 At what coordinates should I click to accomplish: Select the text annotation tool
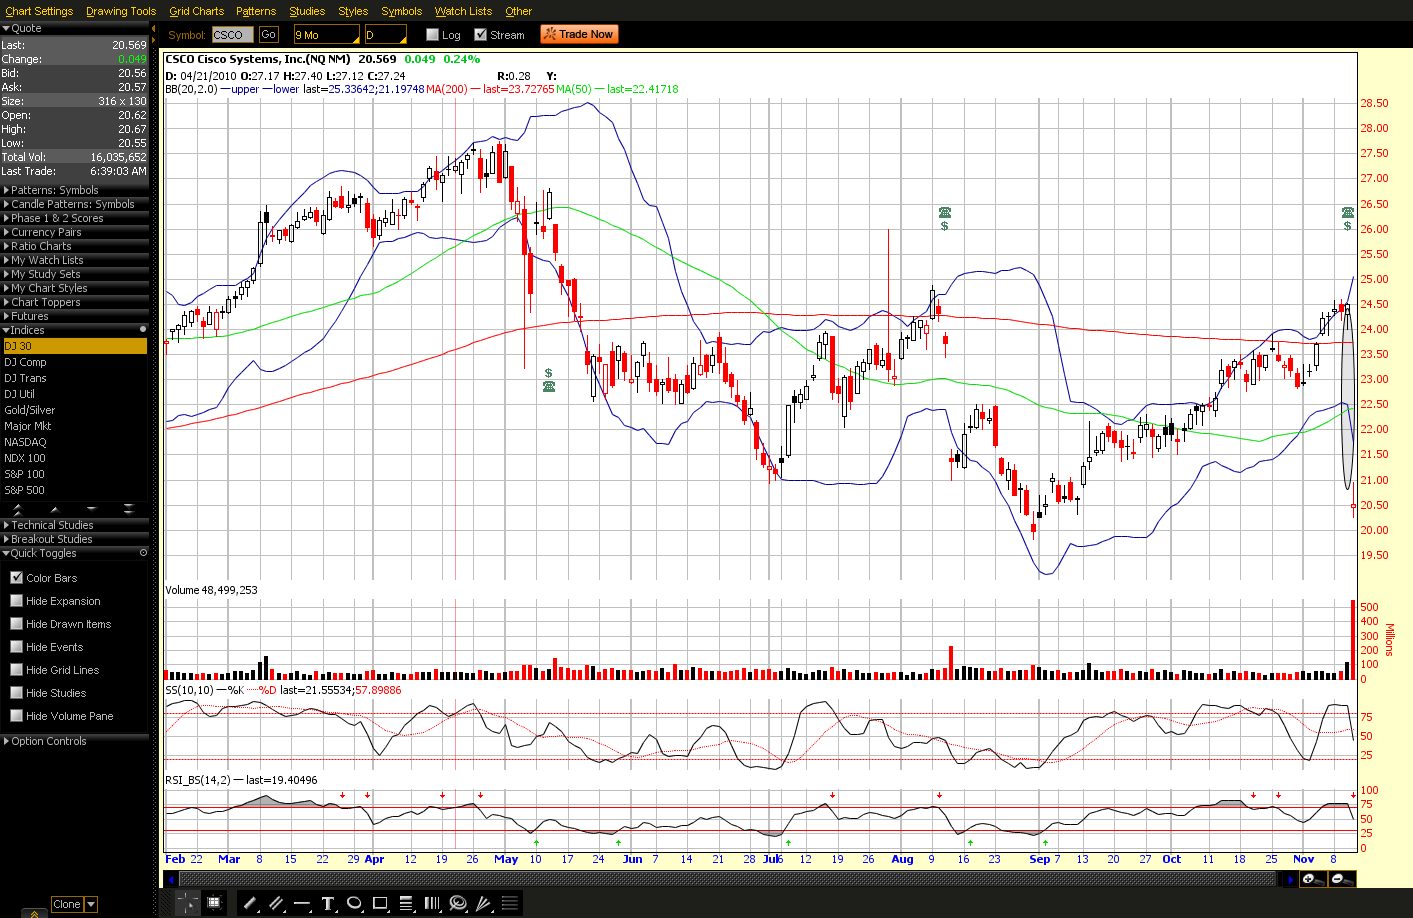tap(328, 903)
